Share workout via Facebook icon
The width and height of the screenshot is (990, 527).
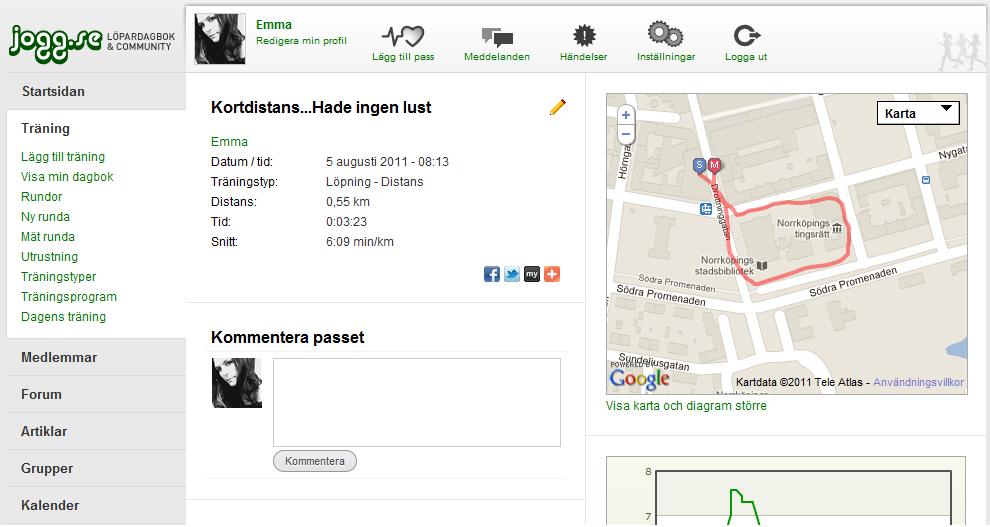pyautogui.click(x=492, y=274)
